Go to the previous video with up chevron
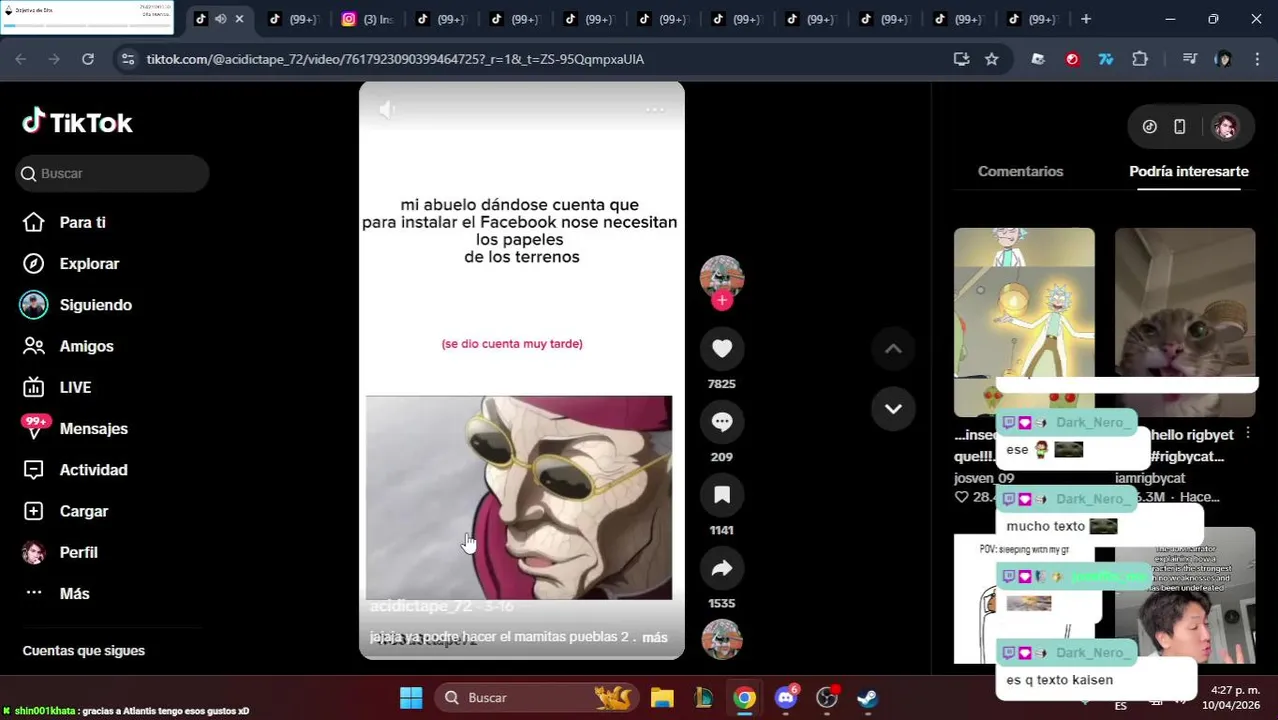The width and height of the screenshot is (1278, 720). click(x=893, y=348)
